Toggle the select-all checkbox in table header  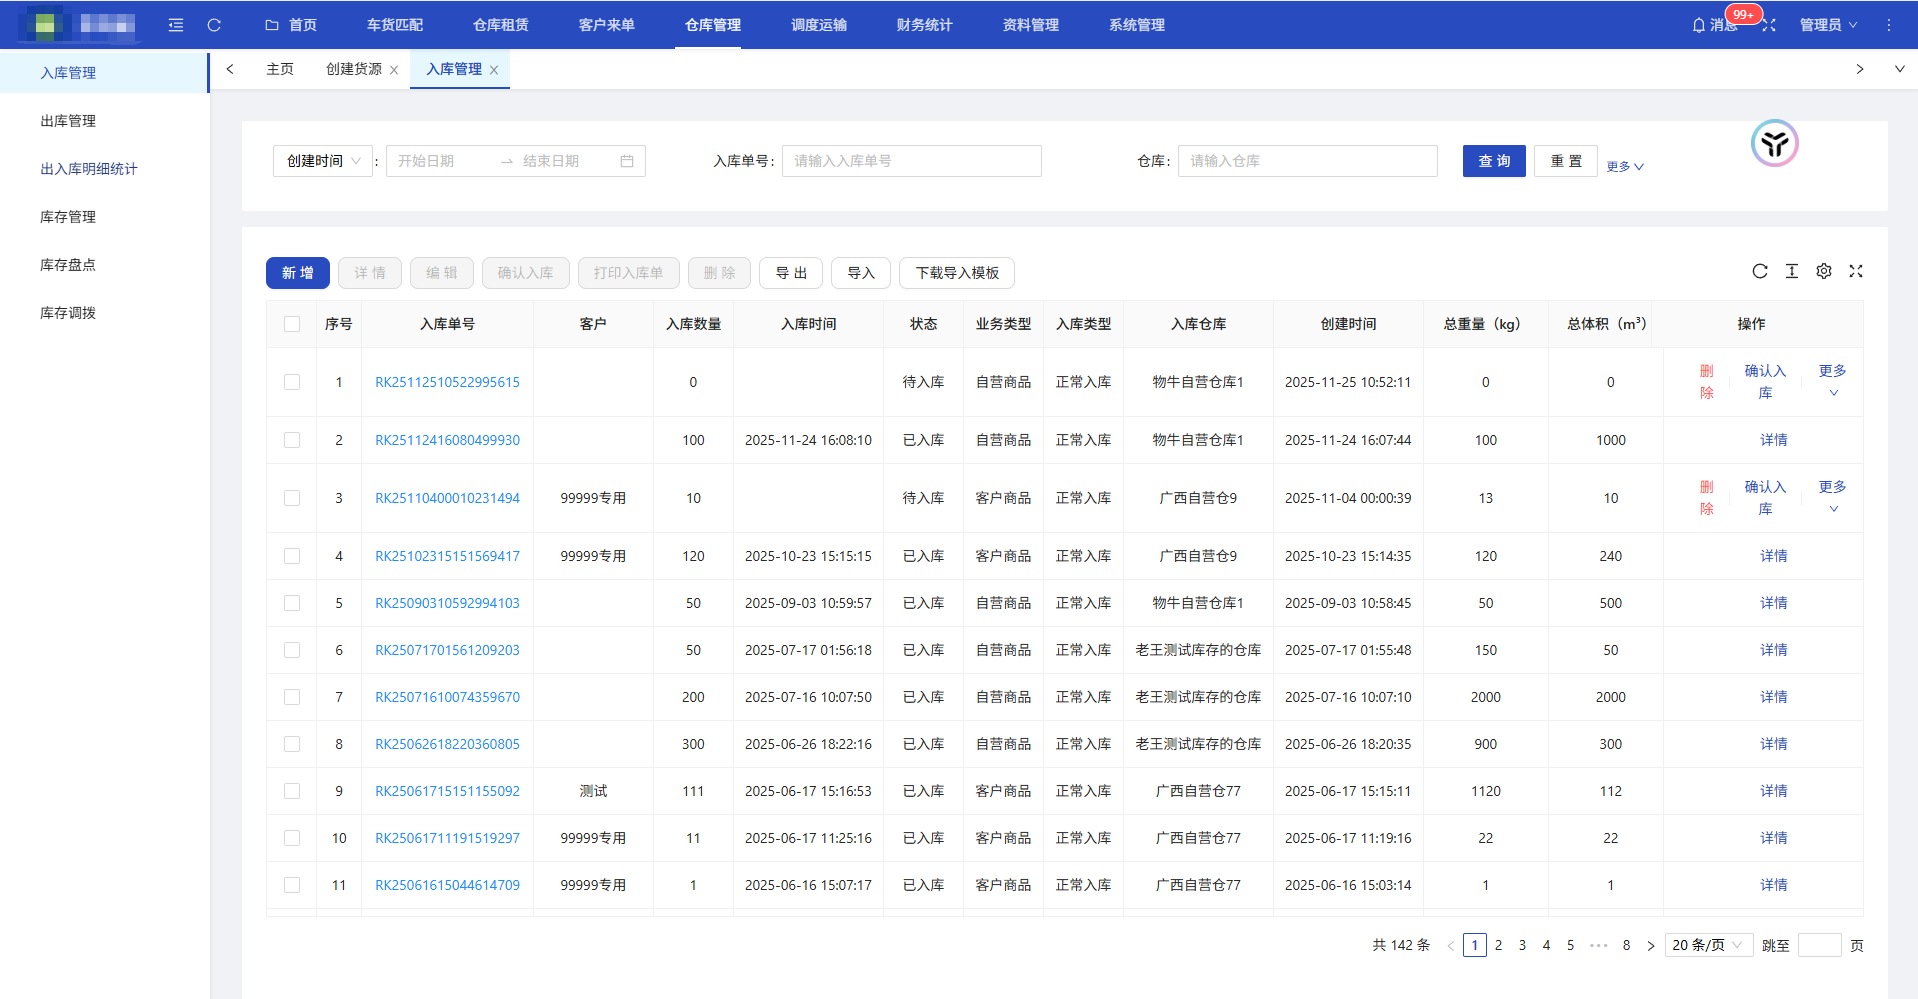(x=292, y=324)
